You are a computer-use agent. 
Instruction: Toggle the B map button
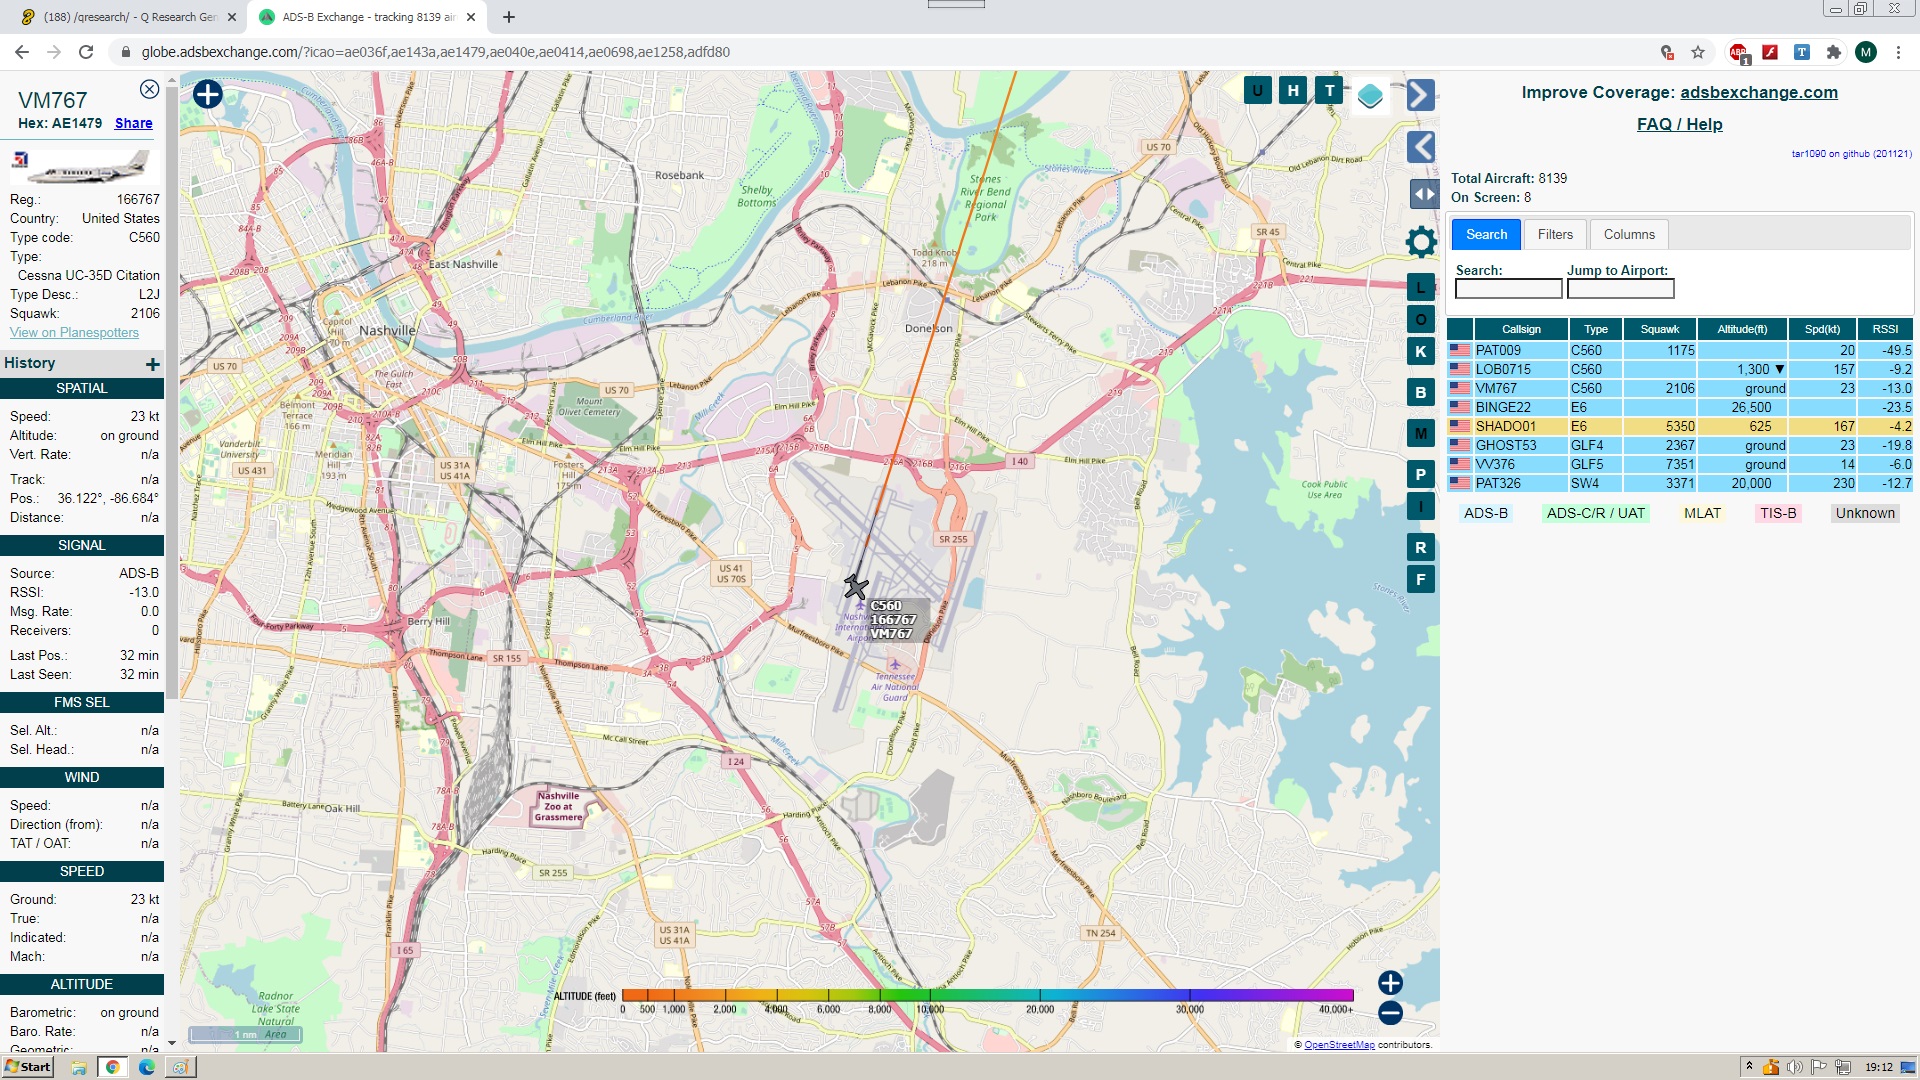tap(1420, 393)
